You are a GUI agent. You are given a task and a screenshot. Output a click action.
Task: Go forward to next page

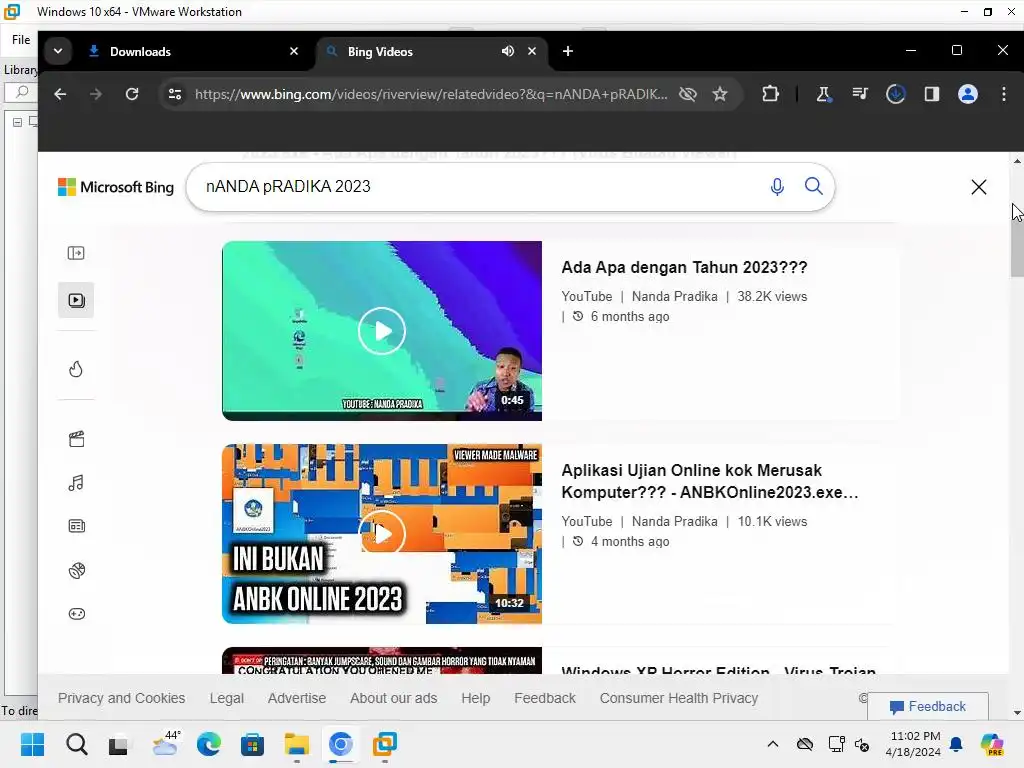point(96,94)
